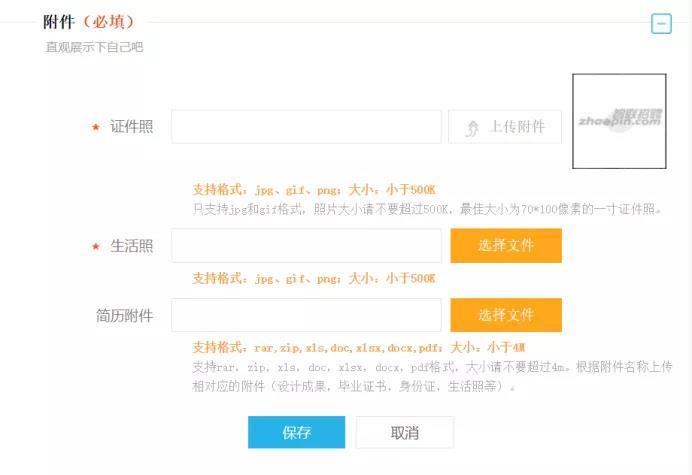Click the 上传附件 upload button
The height and width of the screenshot is (475, 692).
coord(505,127)
